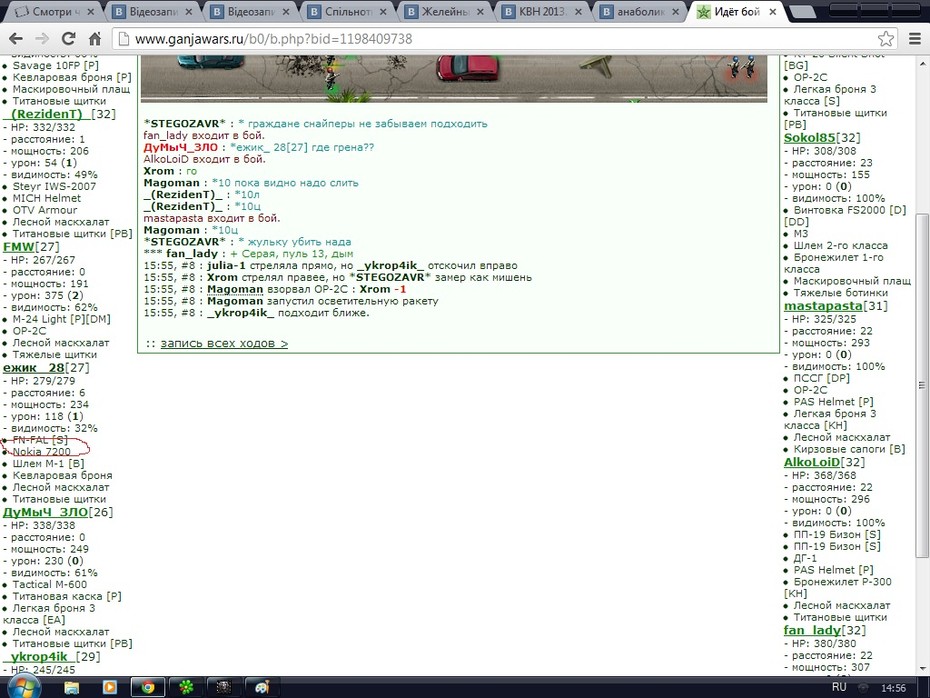This screenshot has width=930, height=698.
Task: Open the green flower taskbar app
Action: pyautogui.click(x=186, y=687)
